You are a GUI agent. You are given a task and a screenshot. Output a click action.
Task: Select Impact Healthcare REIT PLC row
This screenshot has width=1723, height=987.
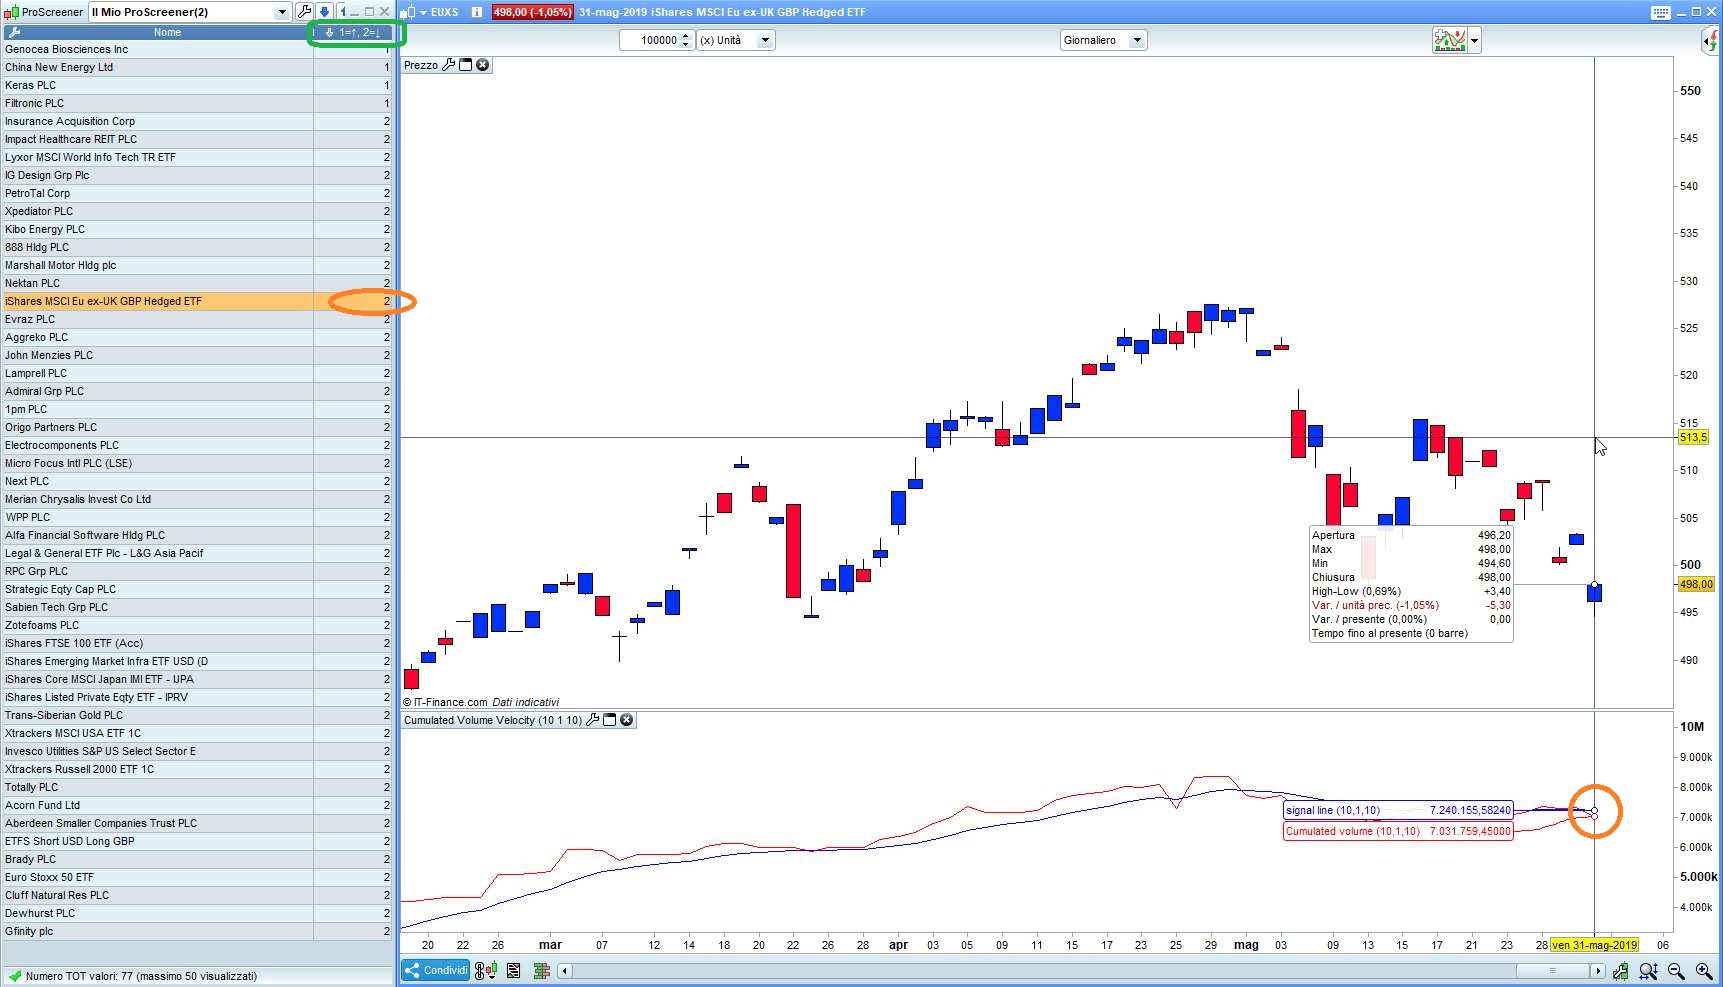click(197, 139)
